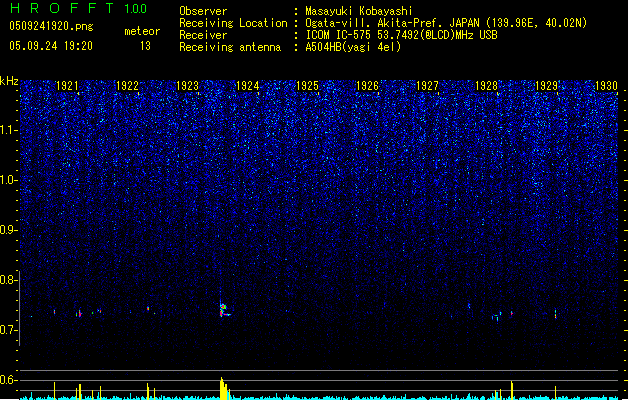Click the Receiving antenna label
This screenshot has height=400, width=629.
[230, 47]
